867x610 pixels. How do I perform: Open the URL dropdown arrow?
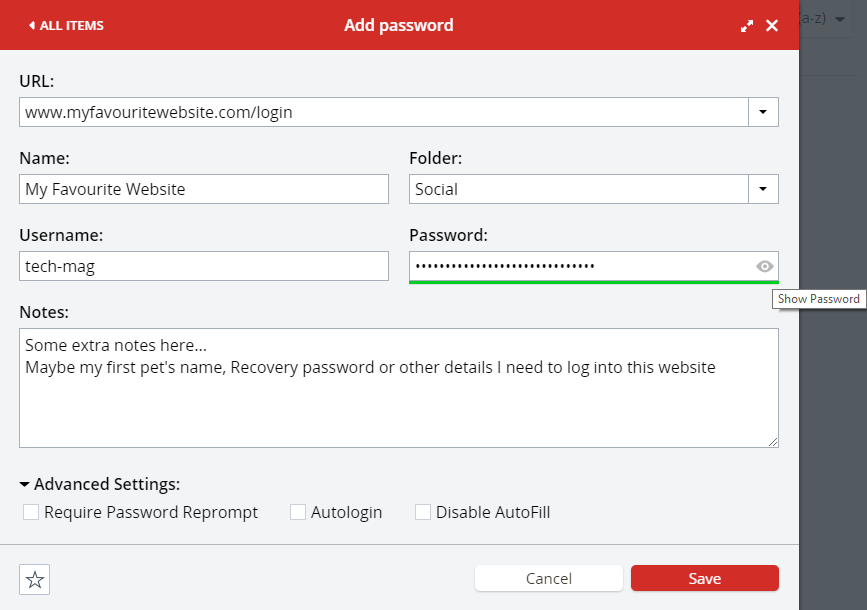(x=763, y=112)
